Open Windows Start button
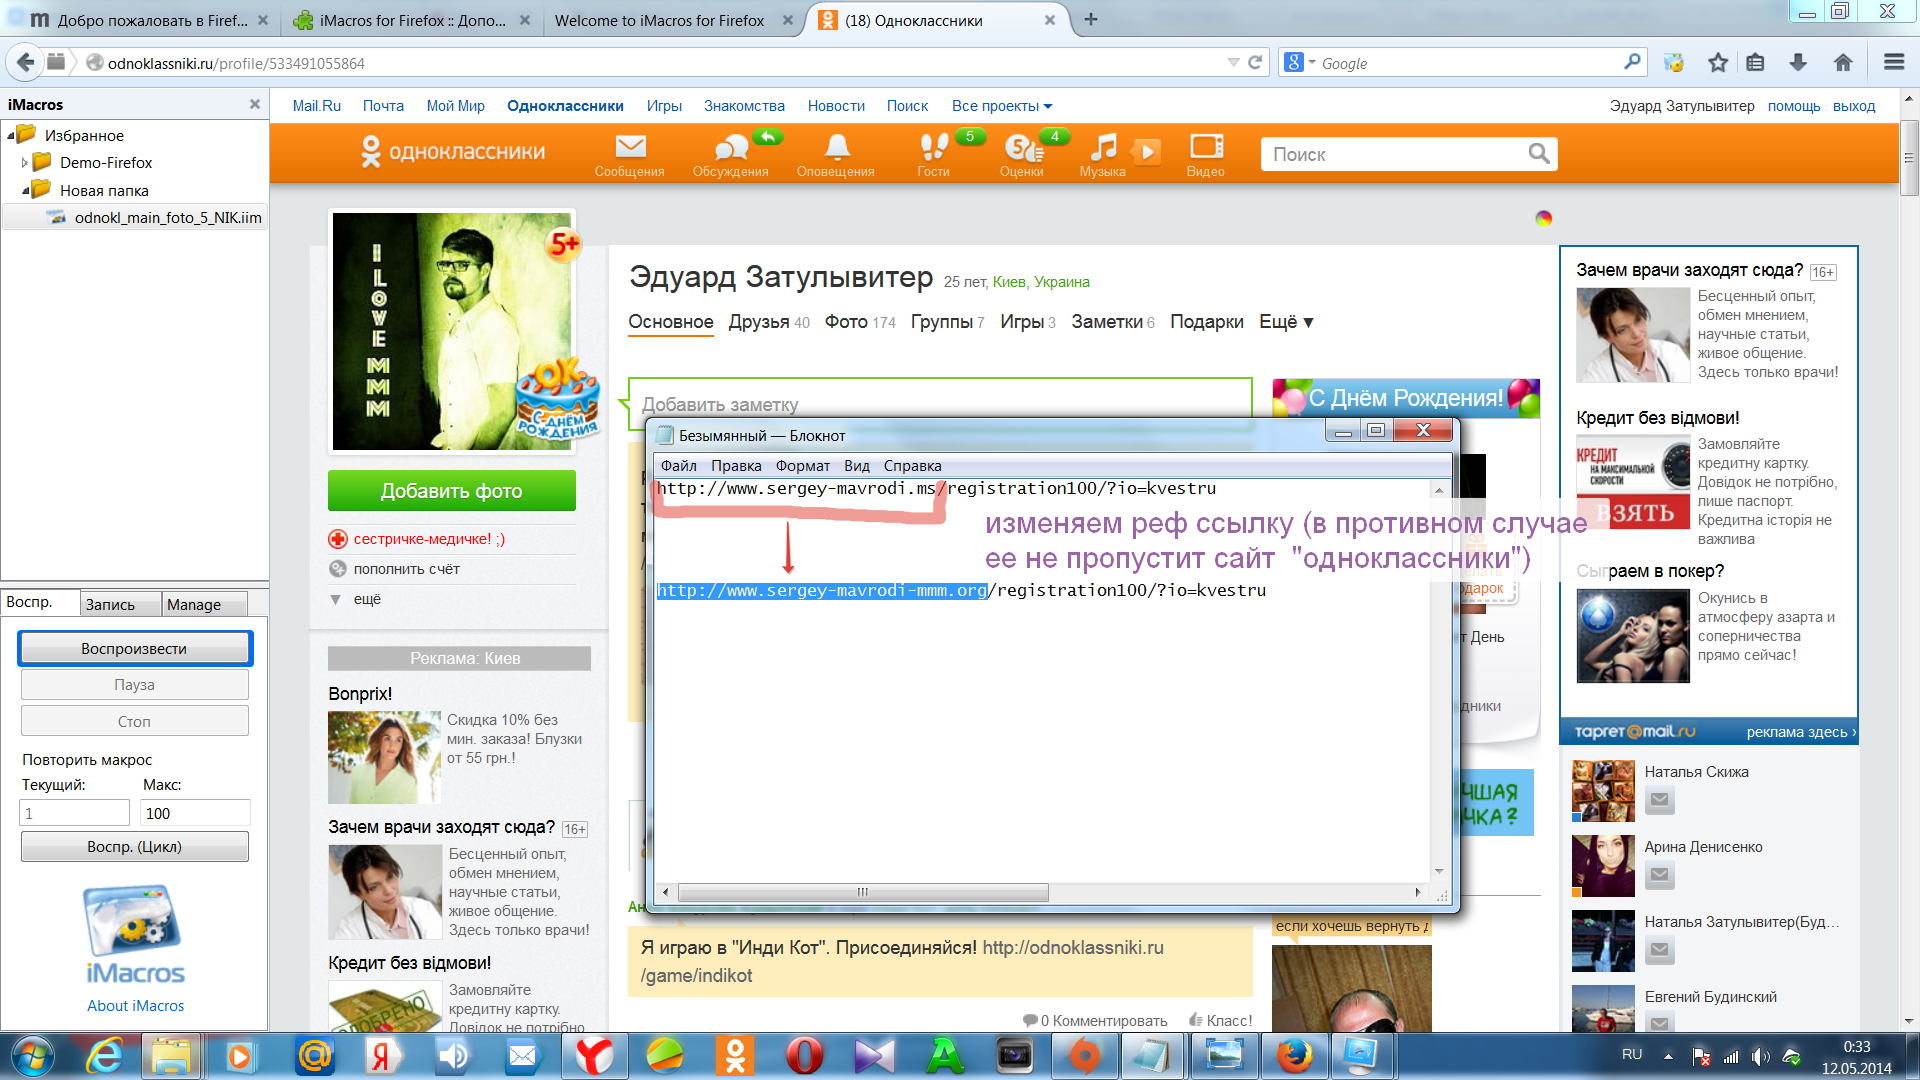 pyautogui.click(x=32, y=1056)
